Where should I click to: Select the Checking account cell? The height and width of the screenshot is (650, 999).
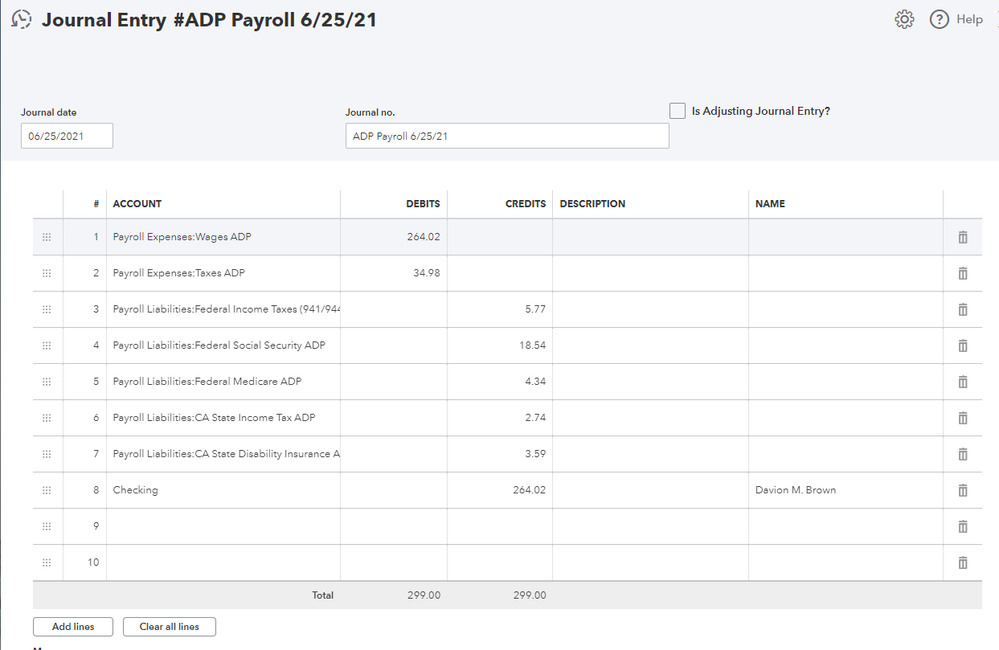(223, 490)
